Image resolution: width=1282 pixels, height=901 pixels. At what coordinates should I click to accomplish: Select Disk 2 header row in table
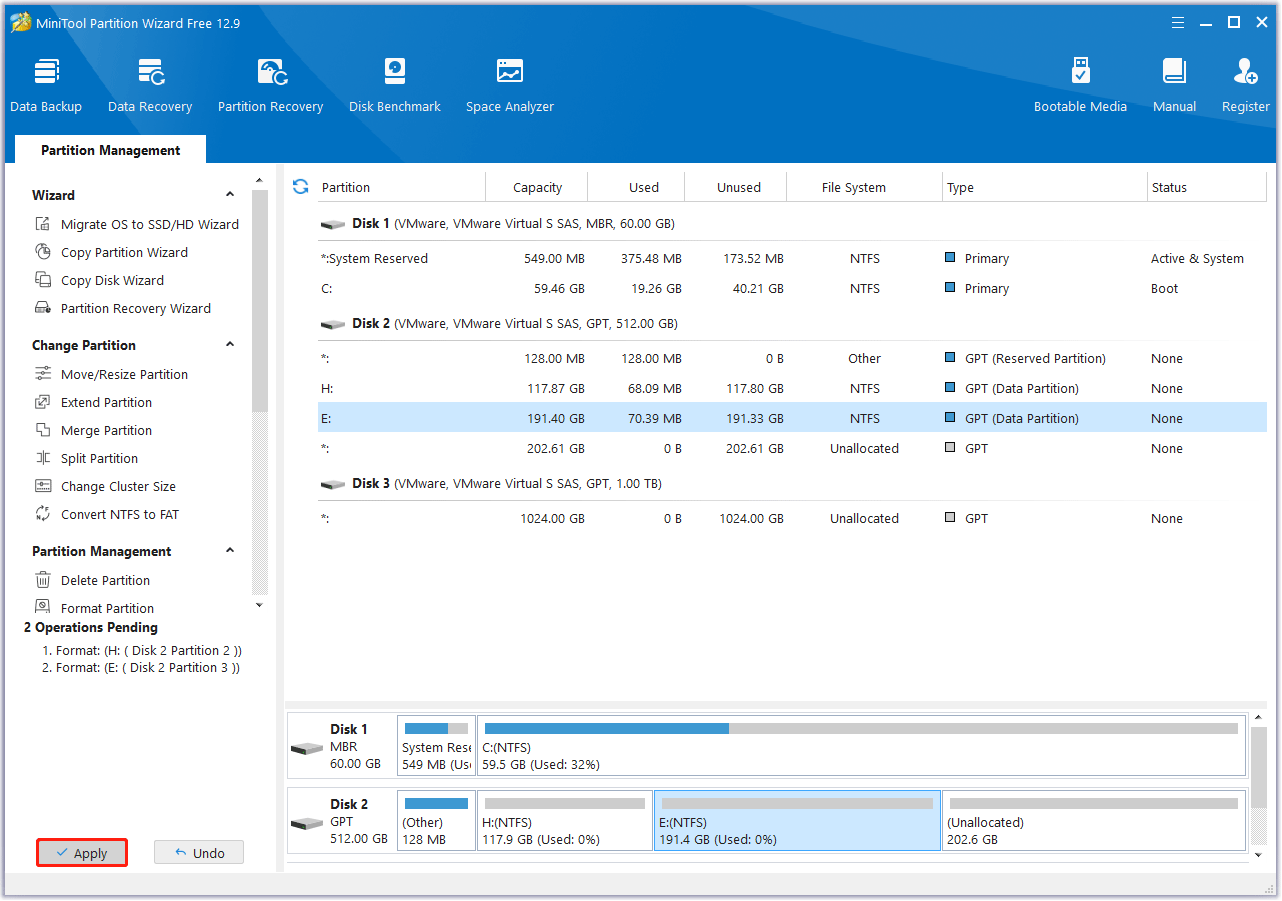[792, 323]
